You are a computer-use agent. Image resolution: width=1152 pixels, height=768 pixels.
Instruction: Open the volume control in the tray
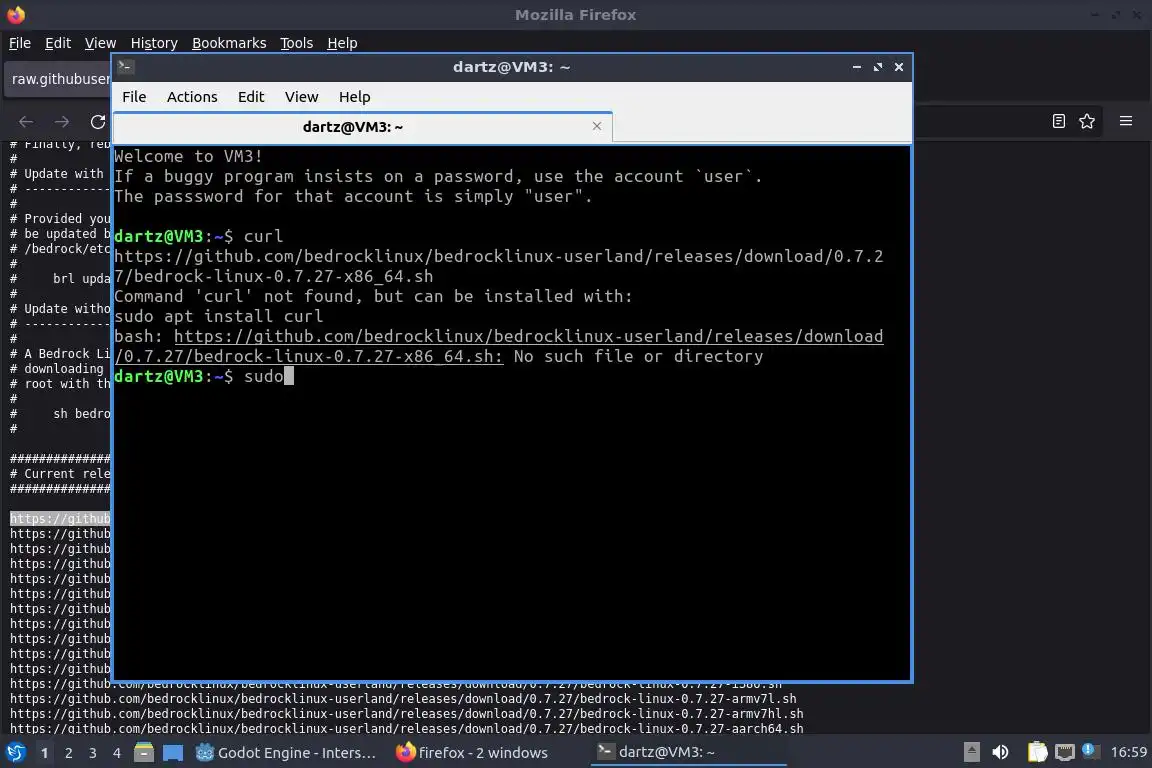coord(1000,753)
